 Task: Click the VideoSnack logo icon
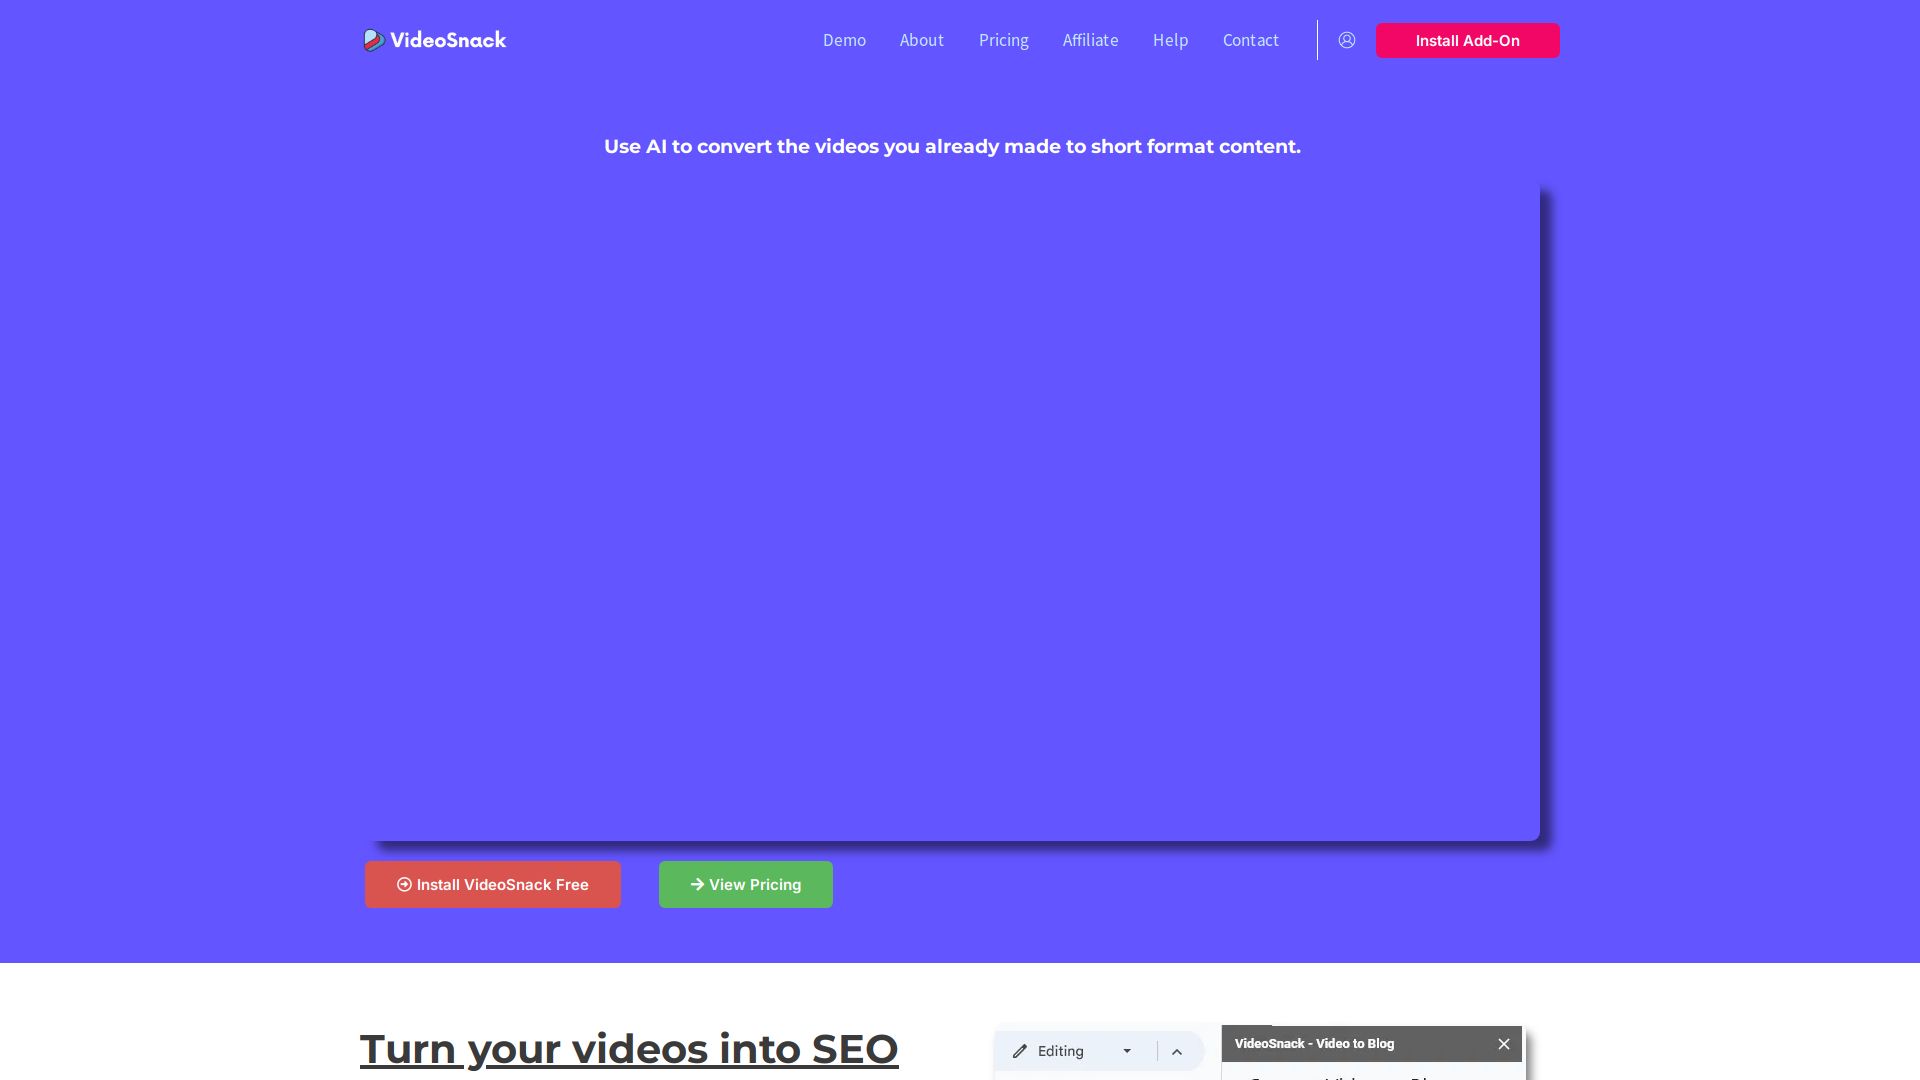click(x=373, y=40)
